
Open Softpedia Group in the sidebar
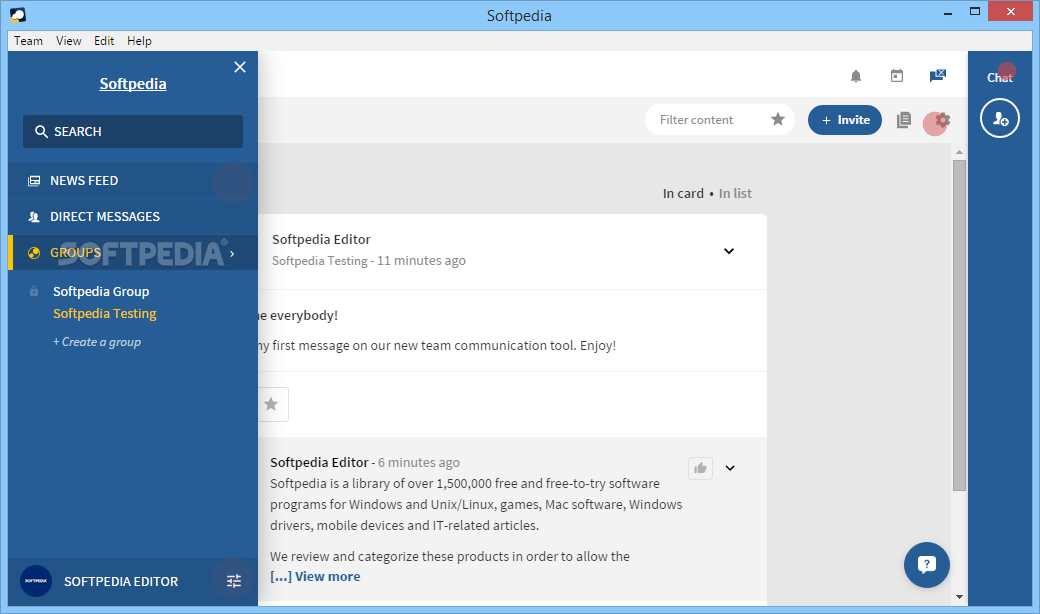tap(101, 291)
